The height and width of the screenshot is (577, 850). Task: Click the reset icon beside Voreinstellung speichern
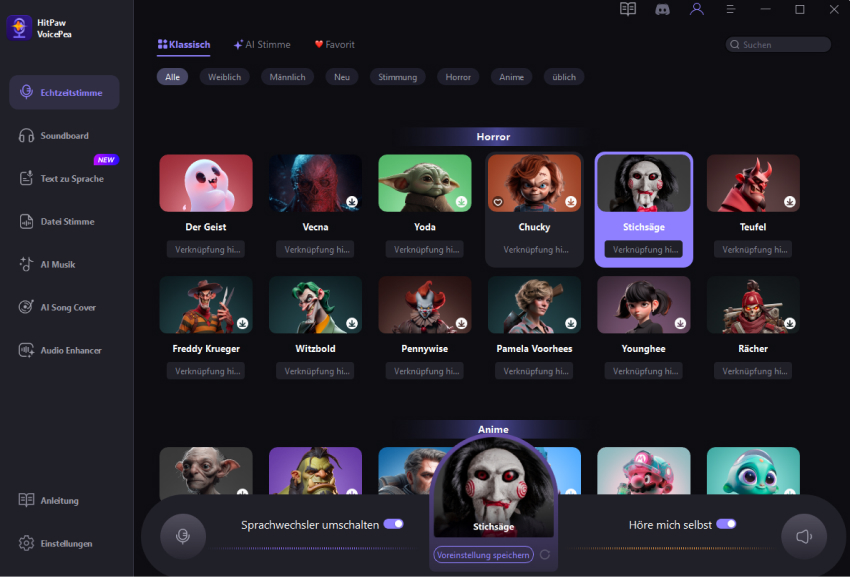click(545, 554)
